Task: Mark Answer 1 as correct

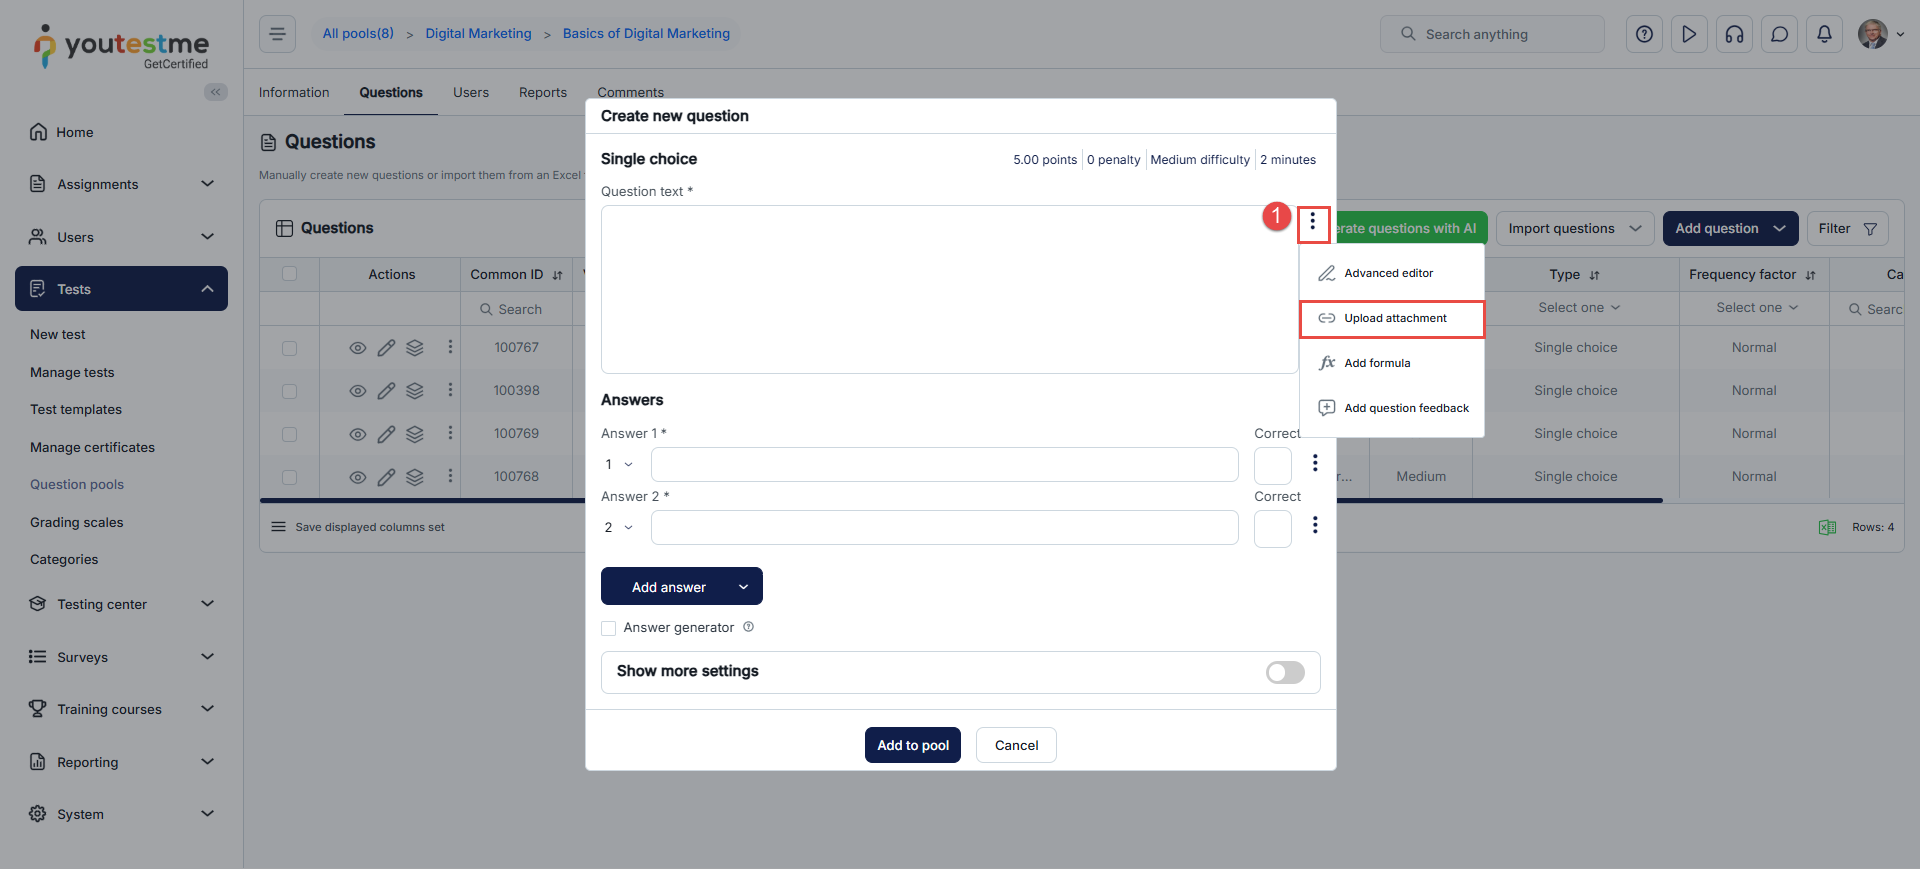Action: [x=1272, y=465]
